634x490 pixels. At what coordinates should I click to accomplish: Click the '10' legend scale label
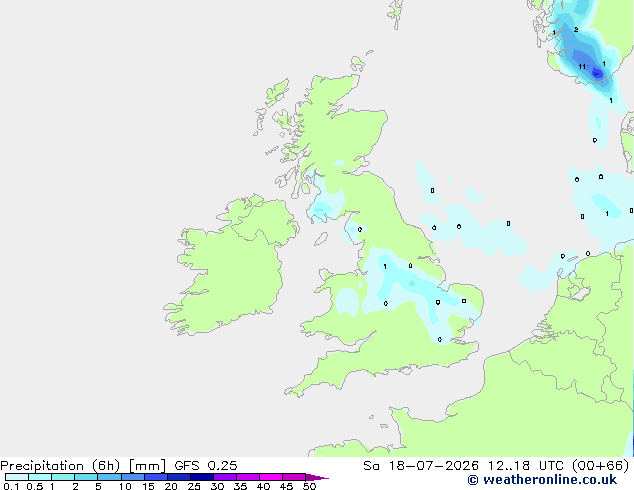click(125, 486)
